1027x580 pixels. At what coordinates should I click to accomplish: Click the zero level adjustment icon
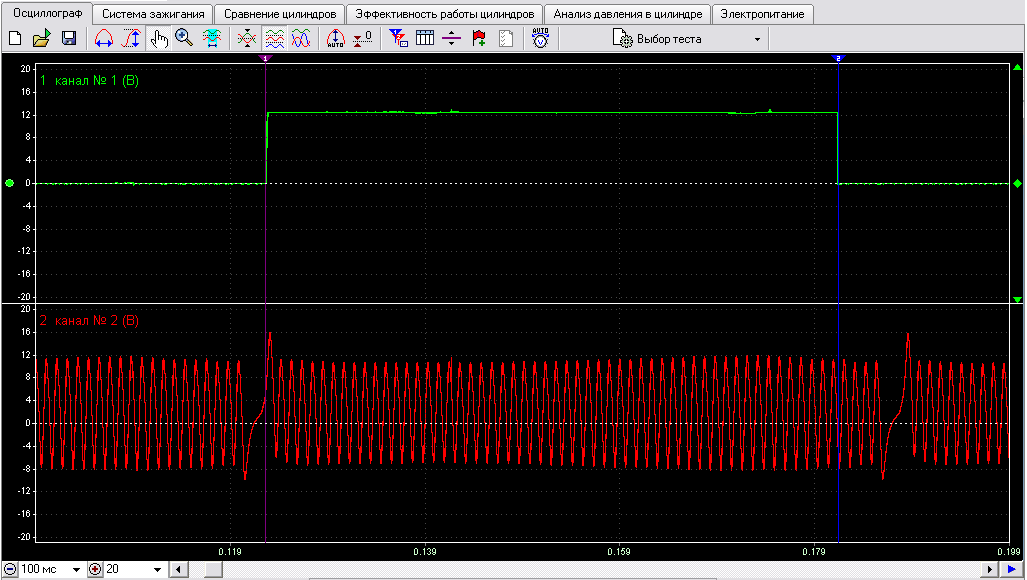point(362,39)
